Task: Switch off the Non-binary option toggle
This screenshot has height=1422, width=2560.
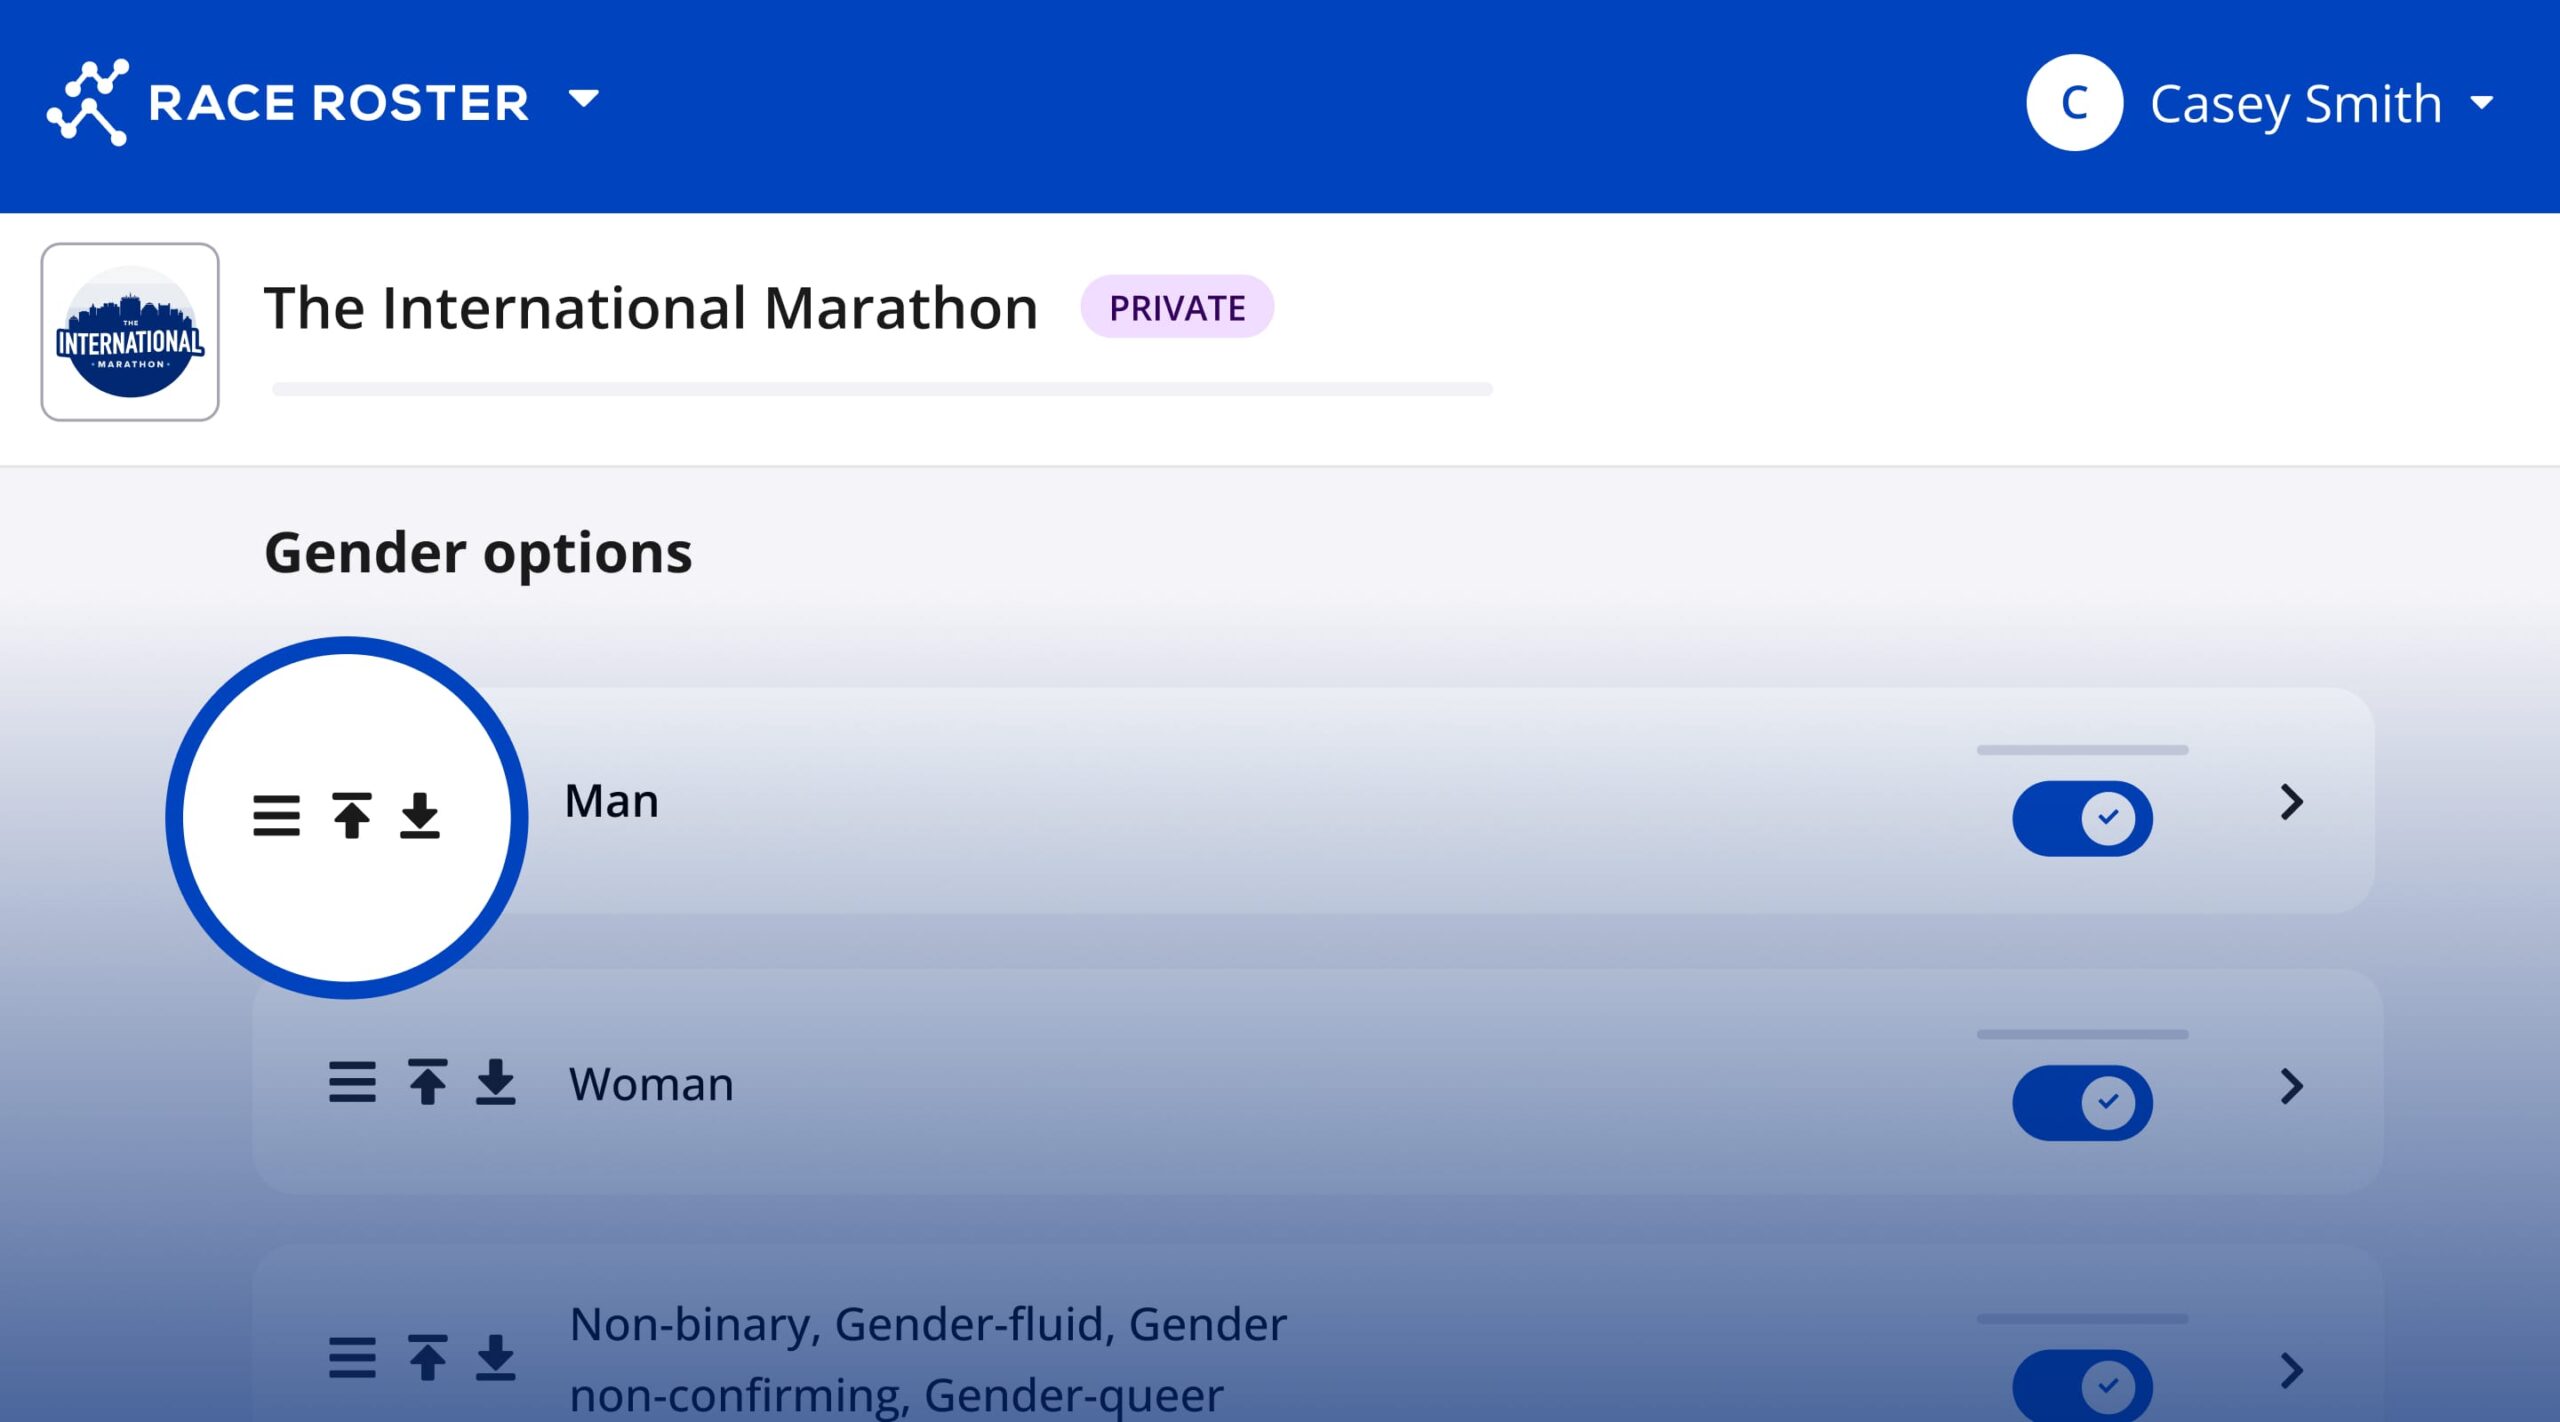Action: pyautogui.click(x=2082, y=1386)
